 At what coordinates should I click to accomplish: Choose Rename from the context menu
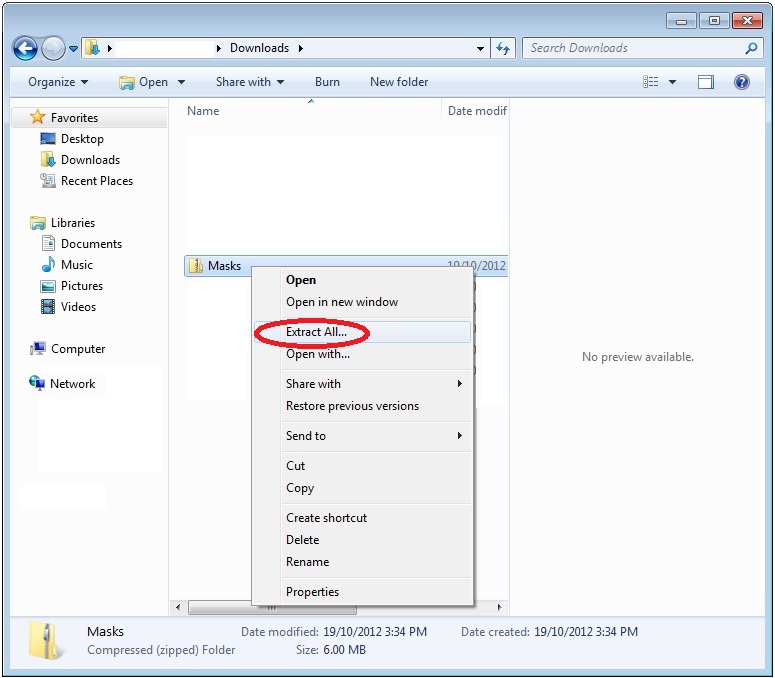pos(307,562)
